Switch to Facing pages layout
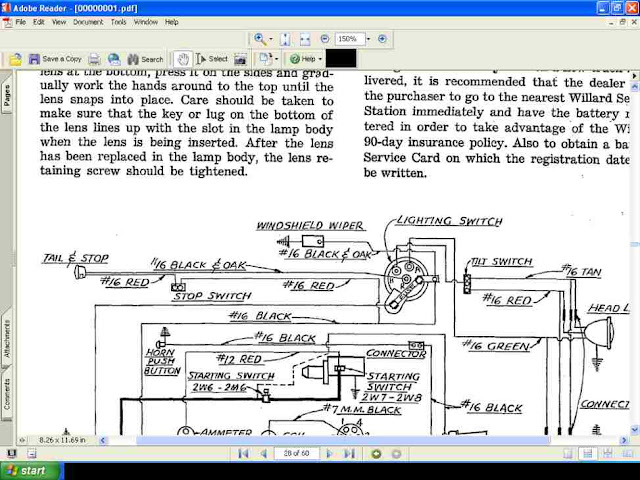The width and height of the screenshot is (640, 480). pyautogui.click(x=627, y=454)
